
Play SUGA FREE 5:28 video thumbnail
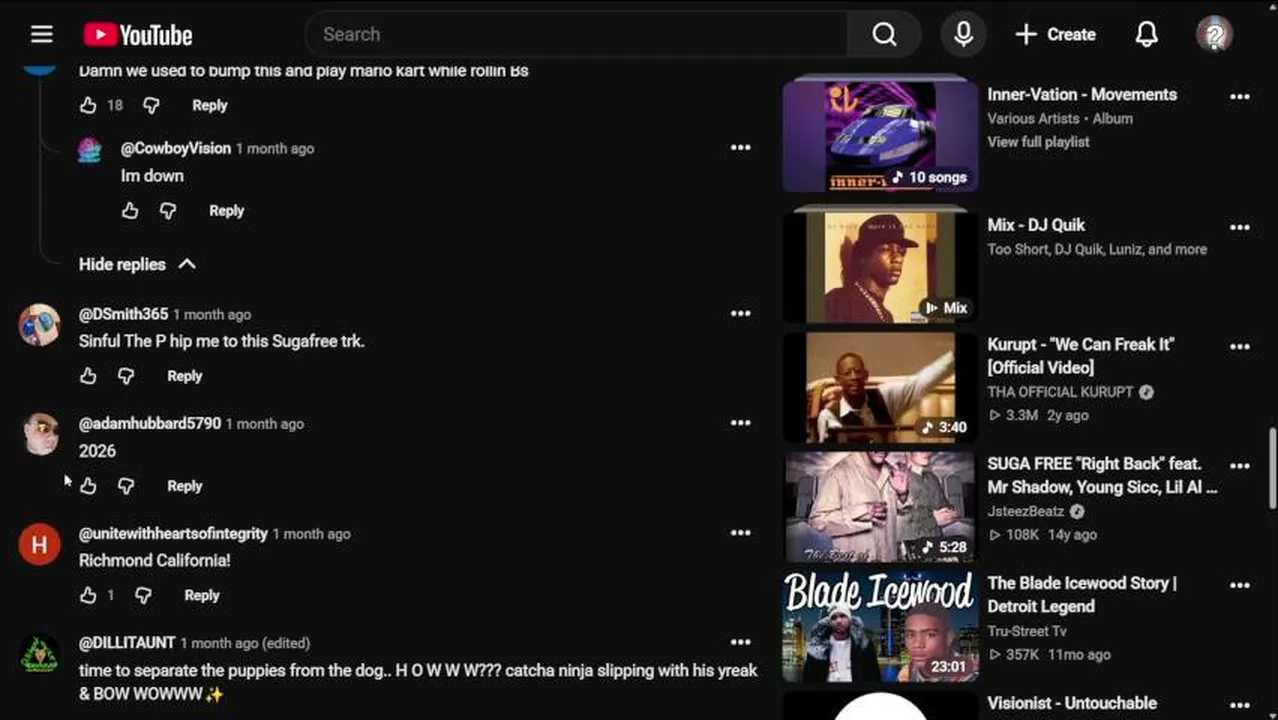(x=880, y=506)
